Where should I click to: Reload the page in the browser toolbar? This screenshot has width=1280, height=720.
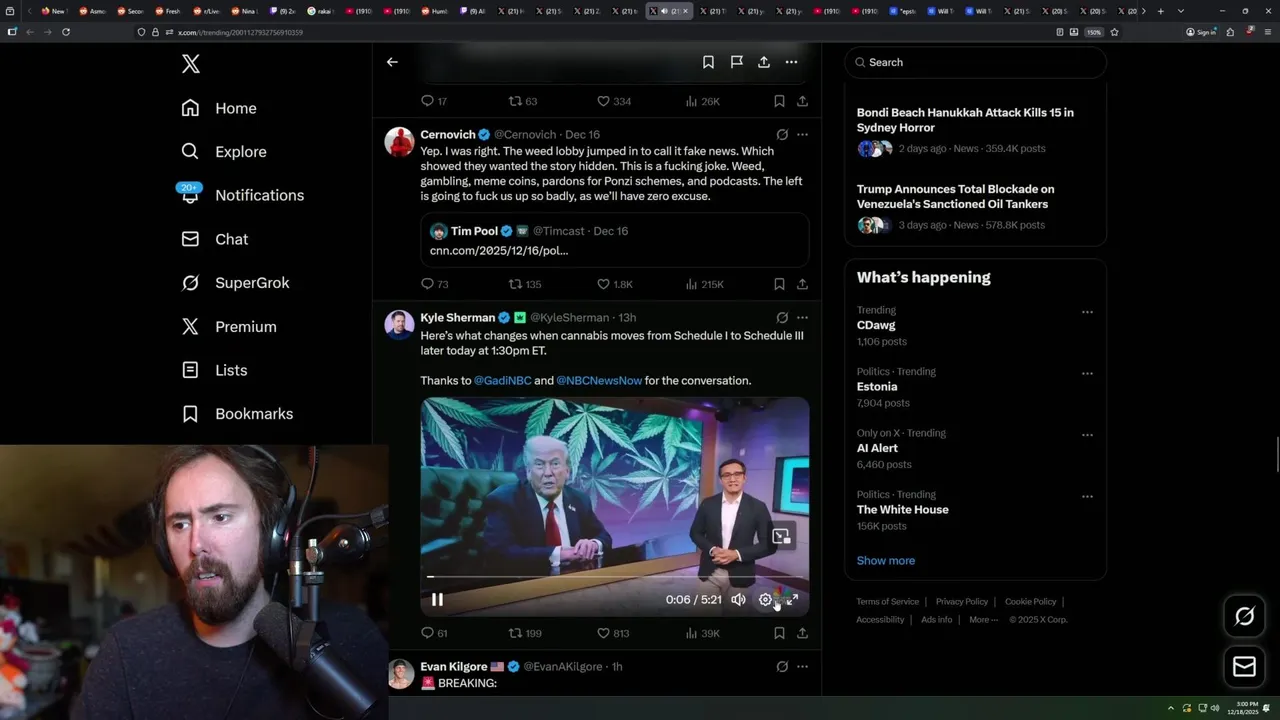tap(66, 32)
